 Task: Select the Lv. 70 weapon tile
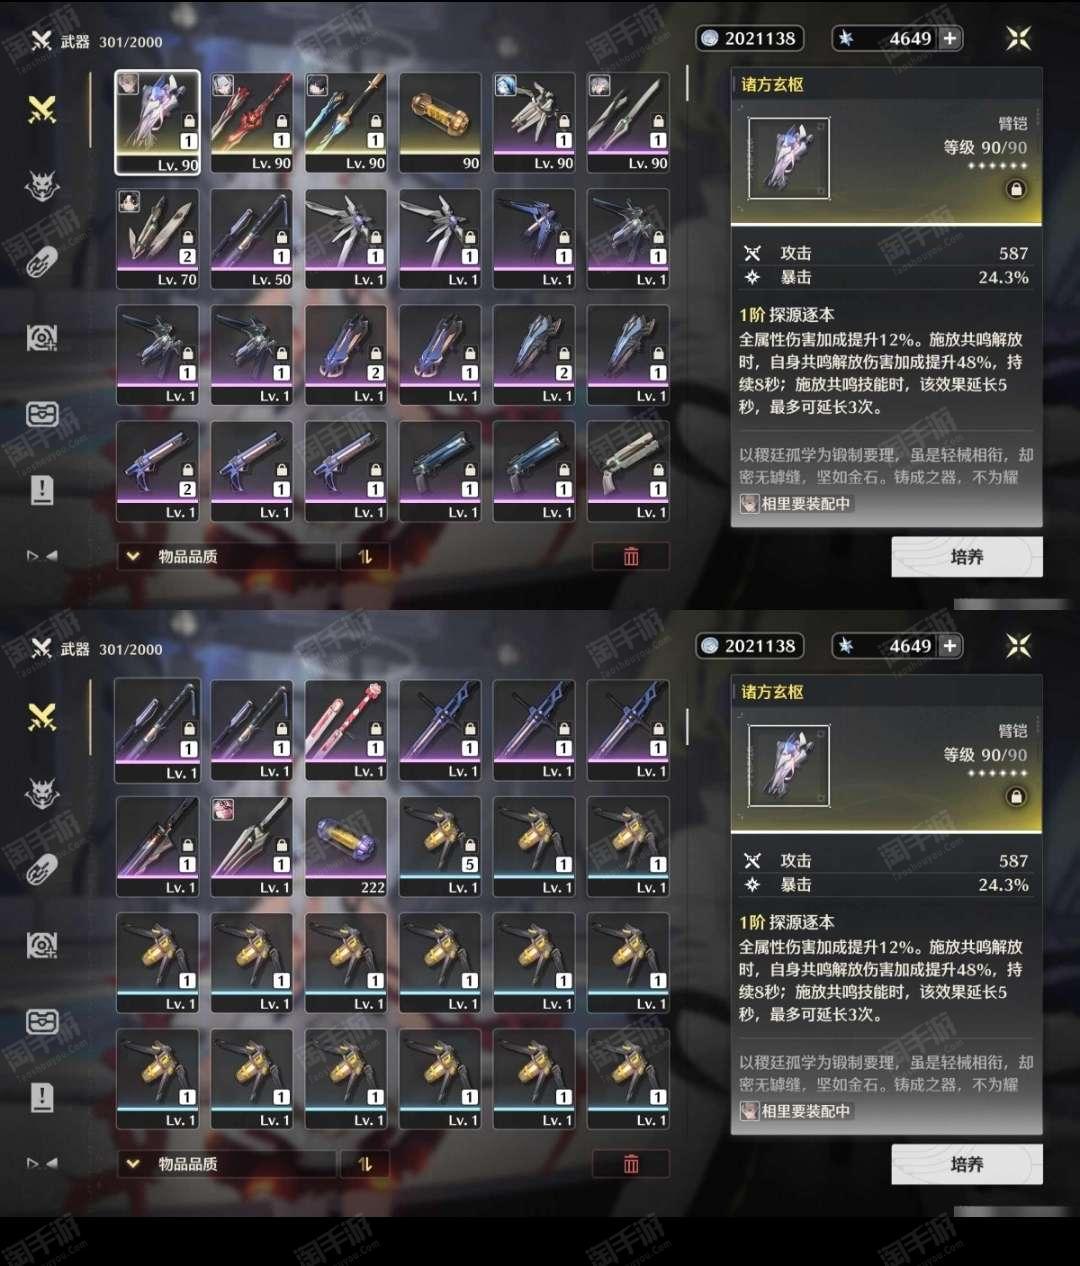[x=158, y=239]
